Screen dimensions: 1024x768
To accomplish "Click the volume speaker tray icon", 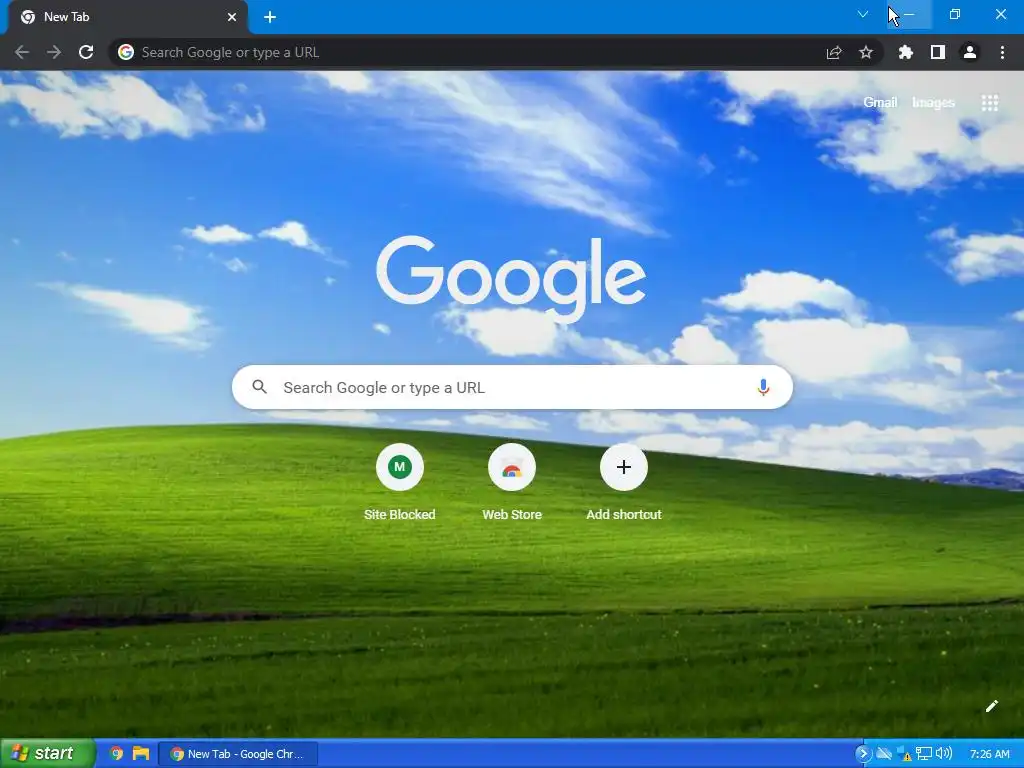I will [944, 754].
